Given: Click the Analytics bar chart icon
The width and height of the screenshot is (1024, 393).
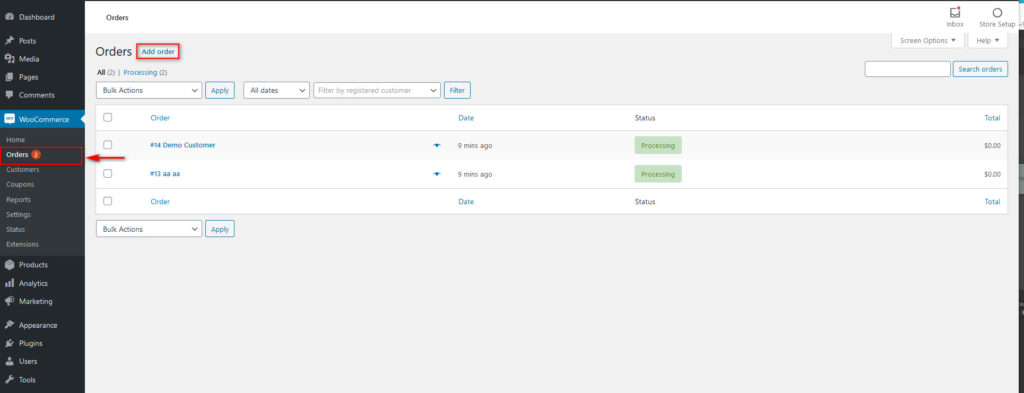Looking at the screenshot, I should [9, 283].
